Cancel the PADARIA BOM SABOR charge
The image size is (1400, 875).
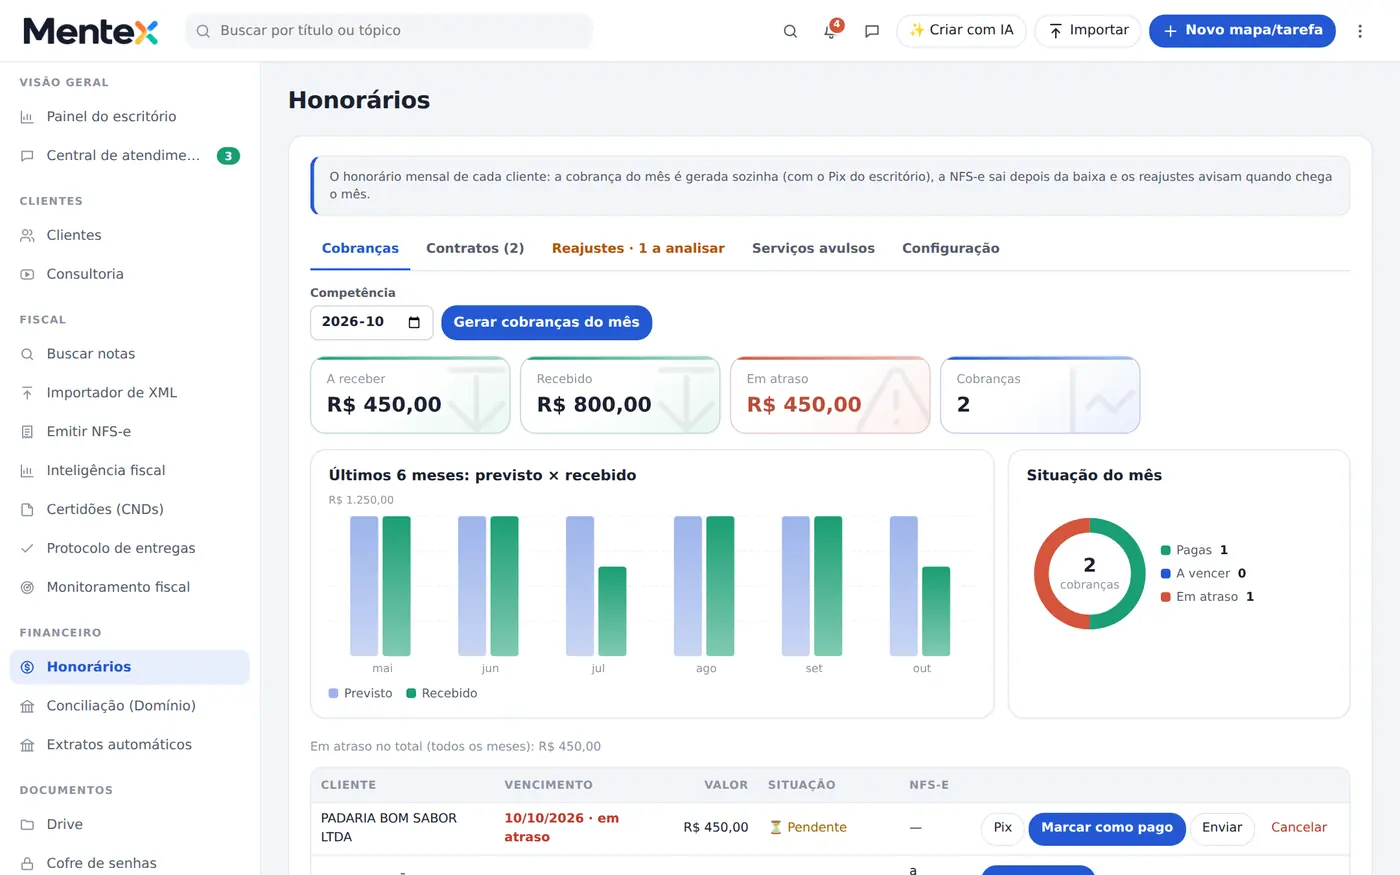1299,828
